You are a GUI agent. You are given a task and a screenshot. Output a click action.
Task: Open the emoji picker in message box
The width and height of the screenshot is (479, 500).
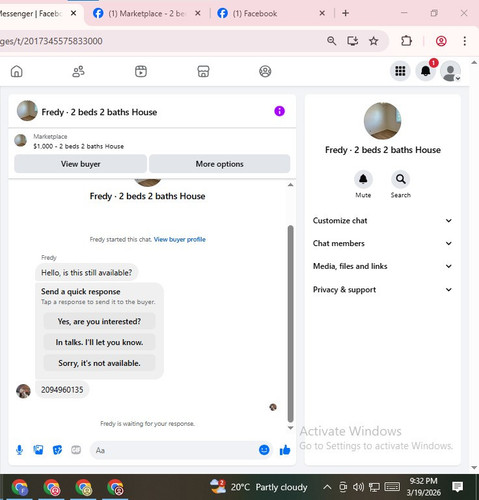(264, 450)
